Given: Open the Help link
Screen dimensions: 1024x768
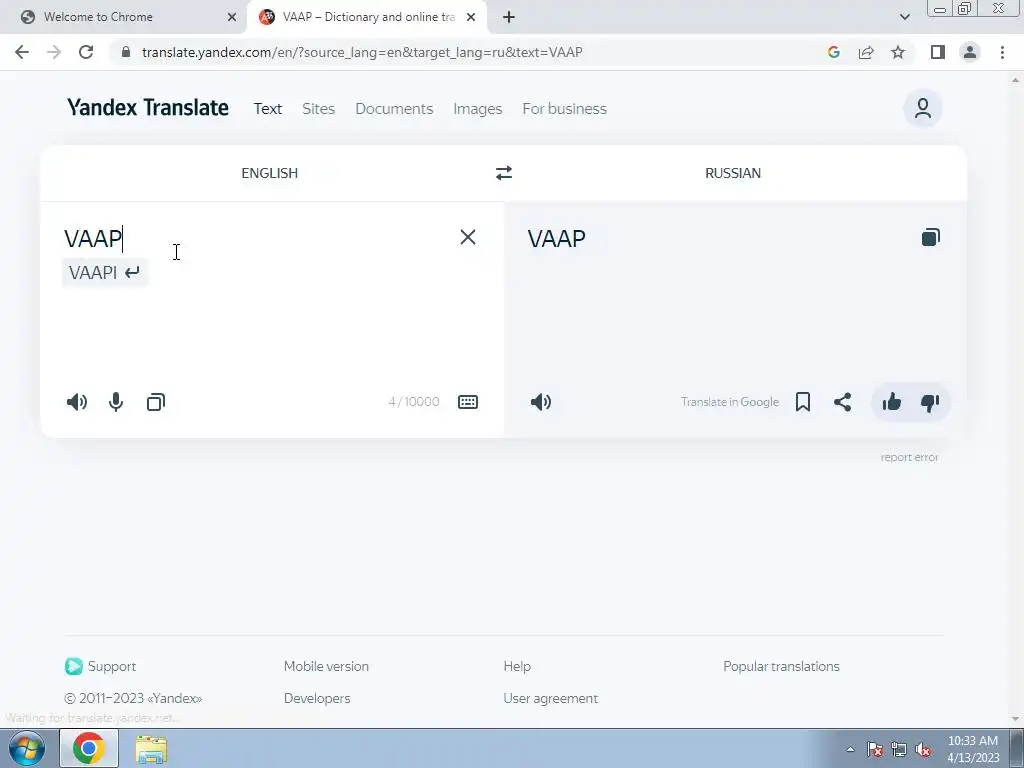Looking at the screenshot, I should click(x=517, y=666).
